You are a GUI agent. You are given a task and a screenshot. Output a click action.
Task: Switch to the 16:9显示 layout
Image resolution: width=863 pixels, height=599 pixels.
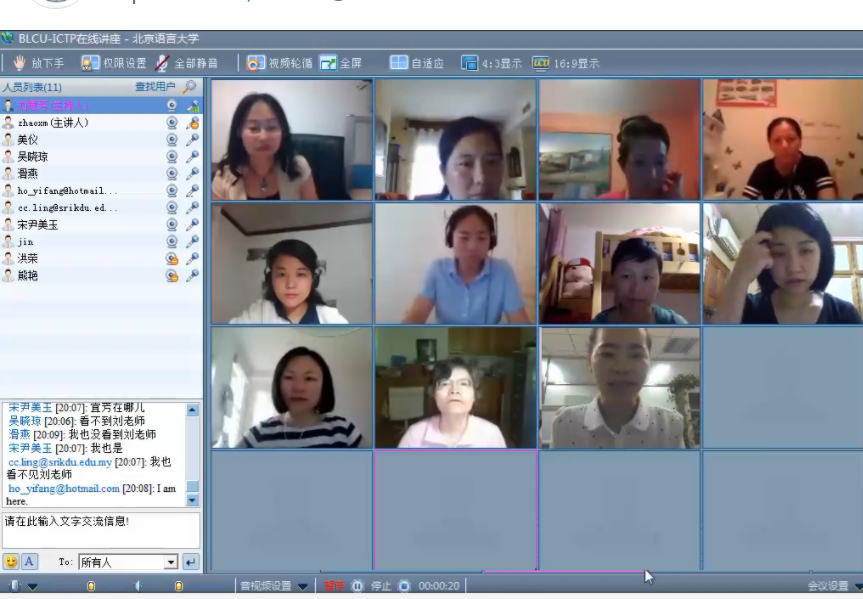(541, 63)
